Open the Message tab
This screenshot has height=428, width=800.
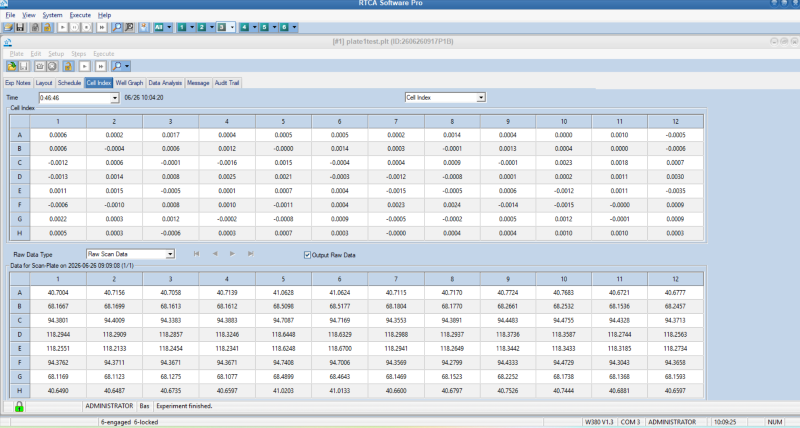click(198, 83)
